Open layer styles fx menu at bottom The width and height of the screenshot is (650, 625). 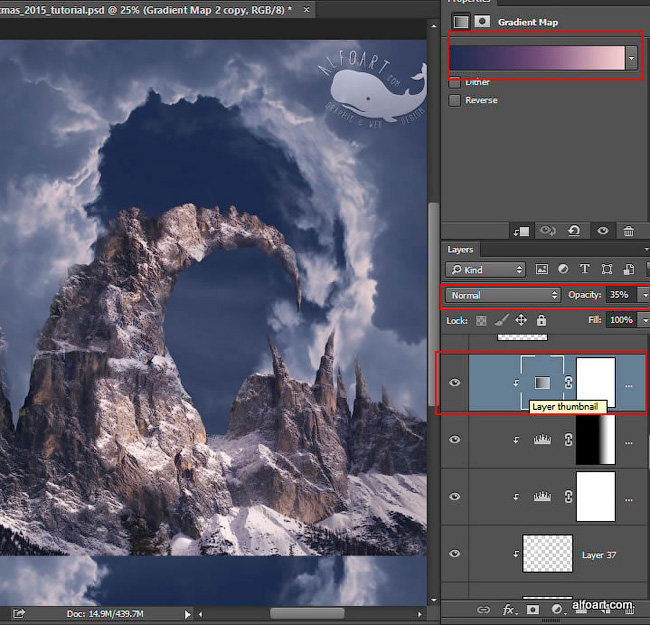[x=509, y=608]
